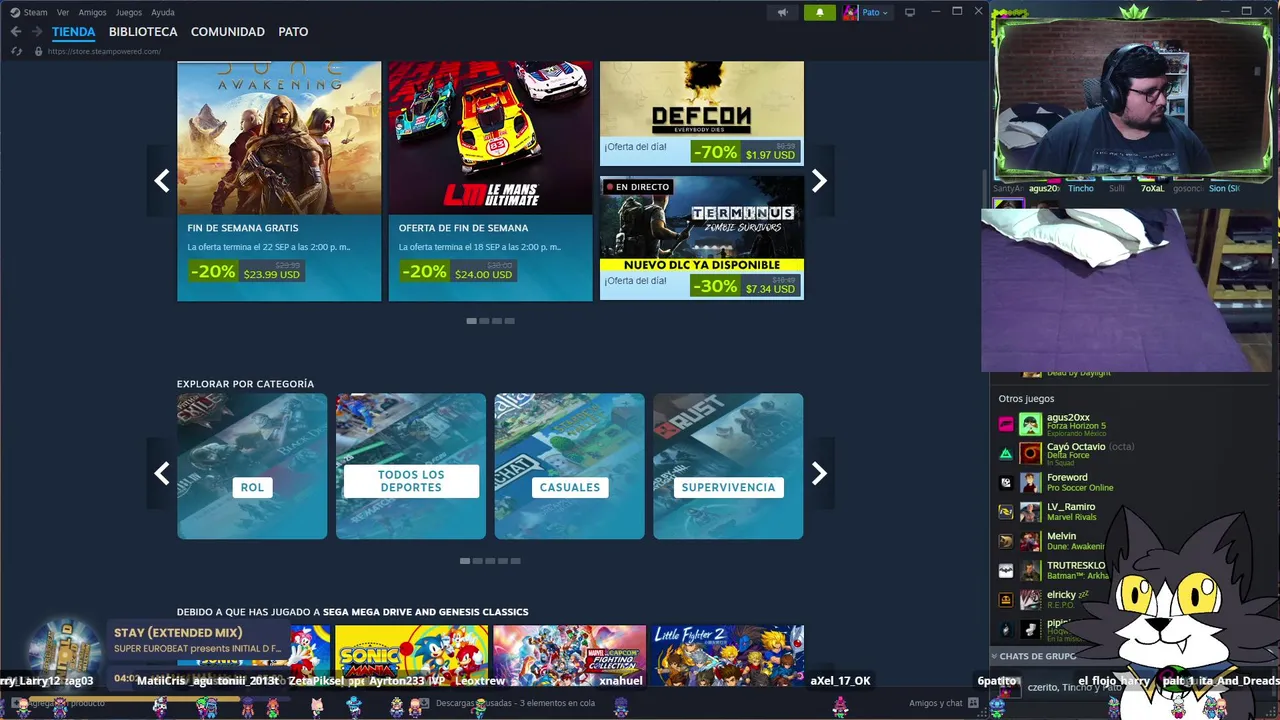
Task: Show previous featured offers with left arrow
Action: (161, 181)
